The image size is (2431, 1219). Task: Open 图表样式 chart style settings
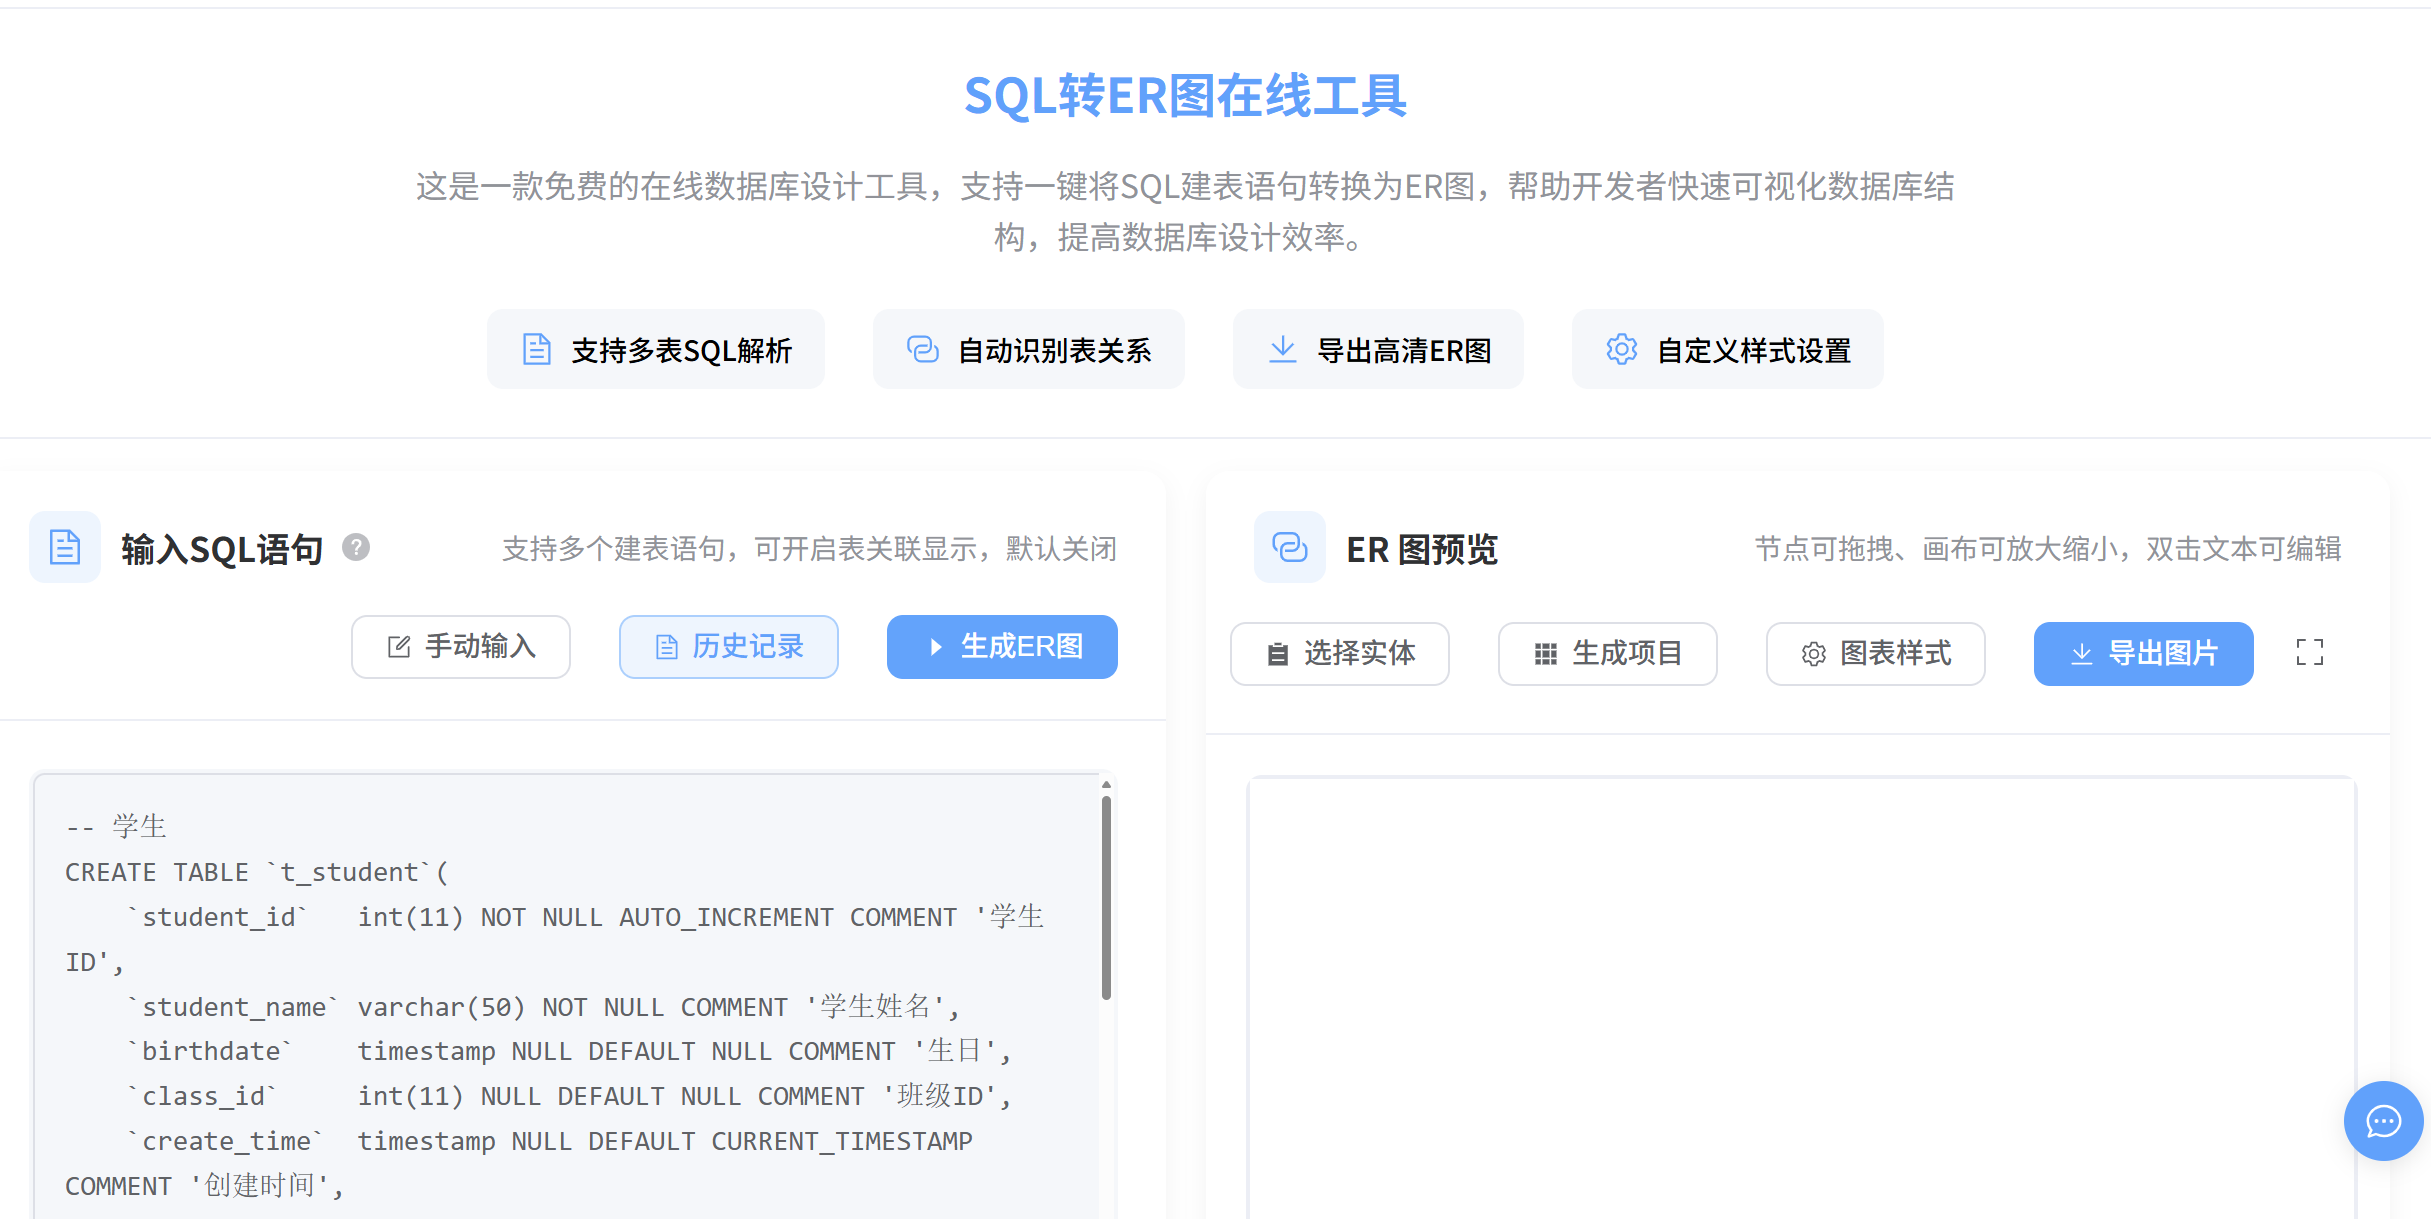tap(1875, 654)
